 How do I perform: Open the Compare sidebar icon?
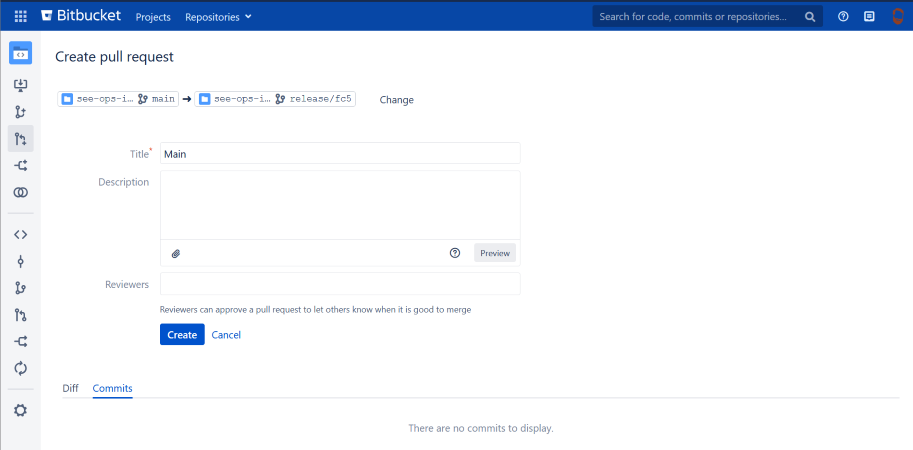20,192
